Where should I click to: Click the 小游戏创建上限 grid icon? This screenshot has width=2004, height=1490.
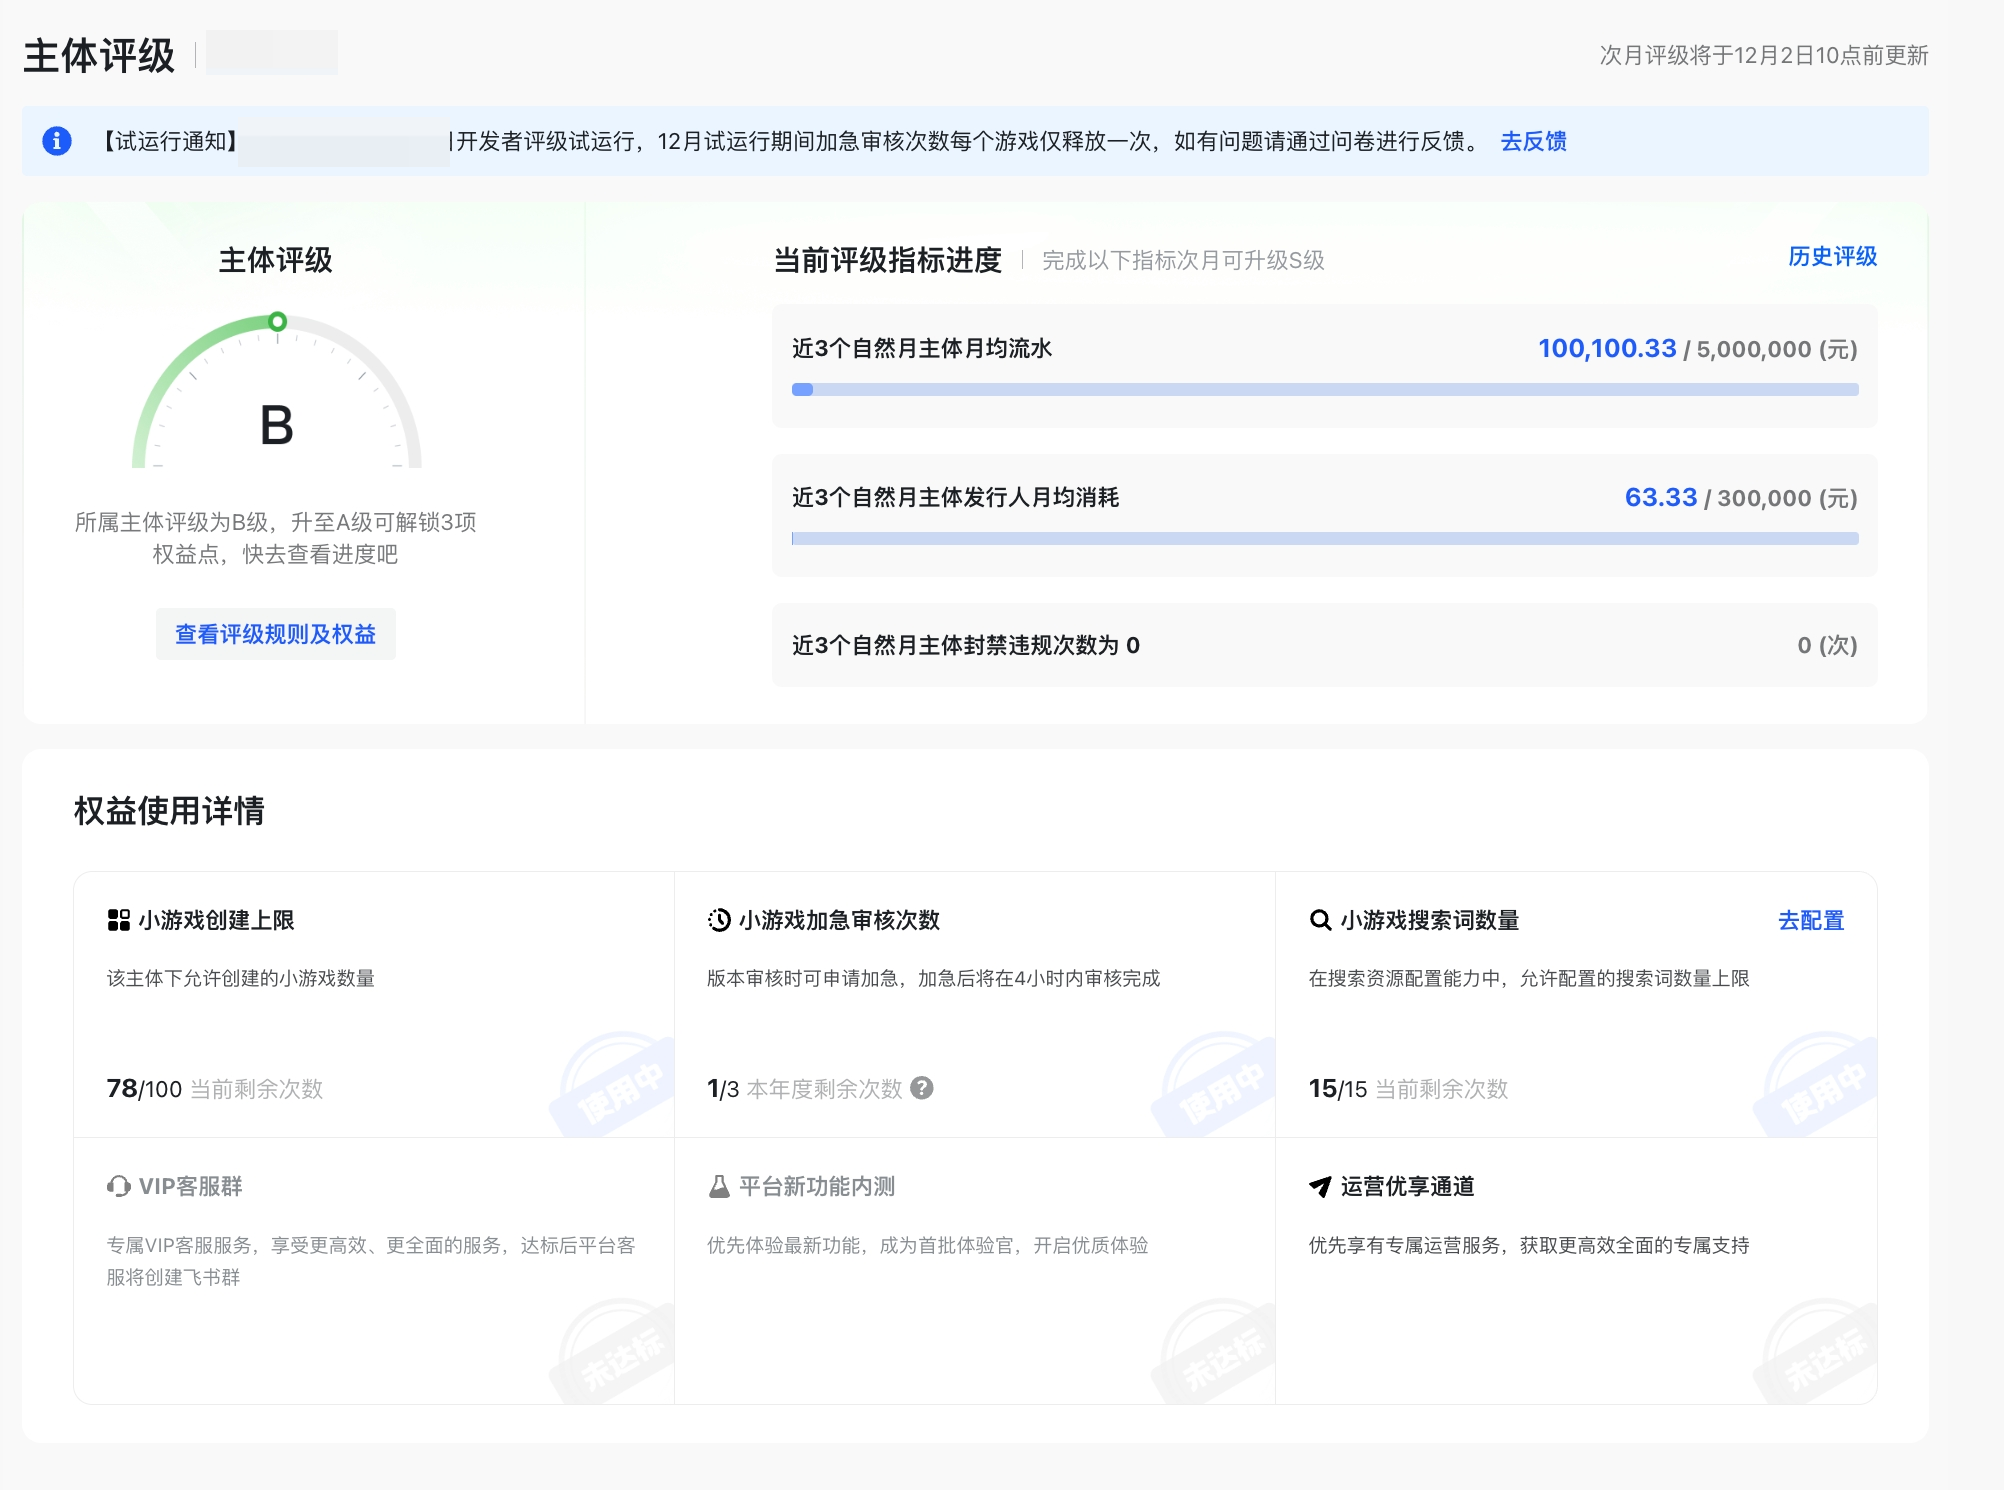click(x=119, y=920)
